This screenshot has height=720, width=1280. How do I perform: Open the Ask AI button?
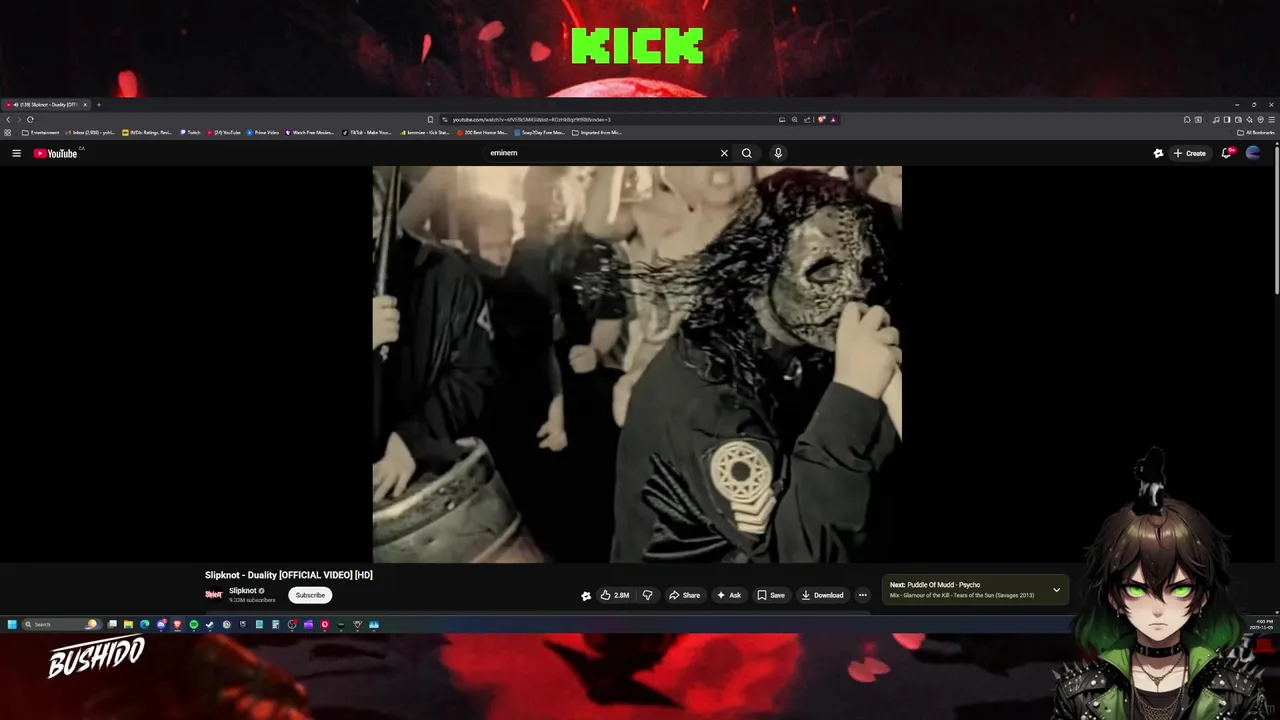click(729, 595)
